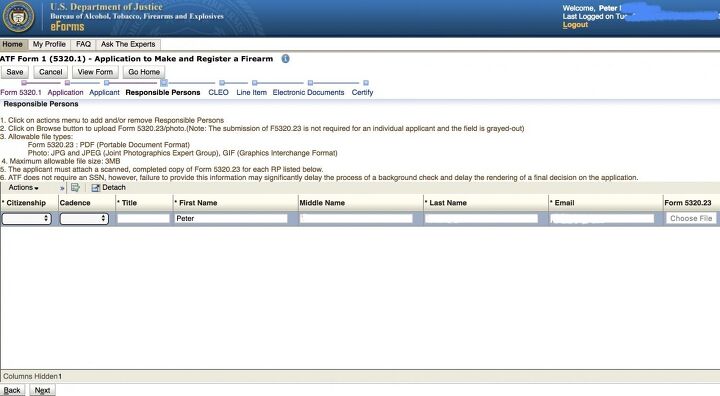This screenshot has width=720, height=396.
Task: Select the Responsible Persons step marker
Action: click(164, 83)
